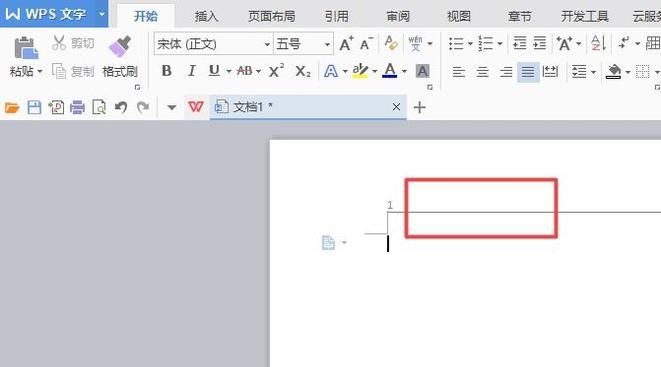
Task: Add new document tab with plus
Action: [x=419, y=107]
